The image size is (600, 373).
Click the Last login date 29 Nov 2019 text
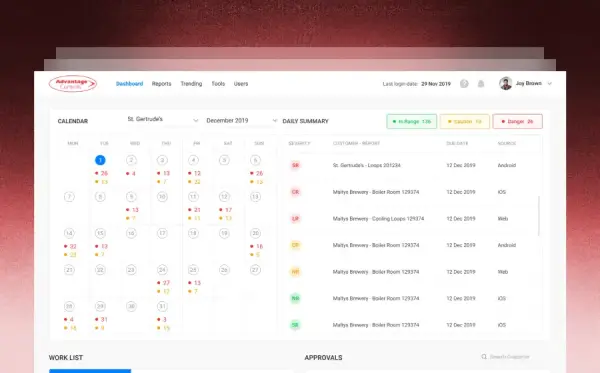417,84
